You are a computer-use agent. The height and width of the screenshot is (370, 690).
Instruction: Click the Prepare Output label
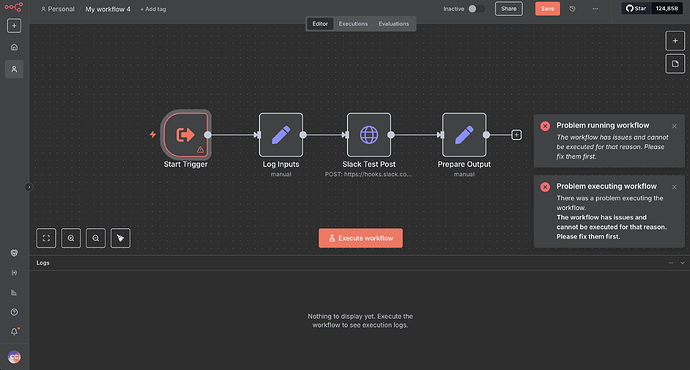pos(464,164)
